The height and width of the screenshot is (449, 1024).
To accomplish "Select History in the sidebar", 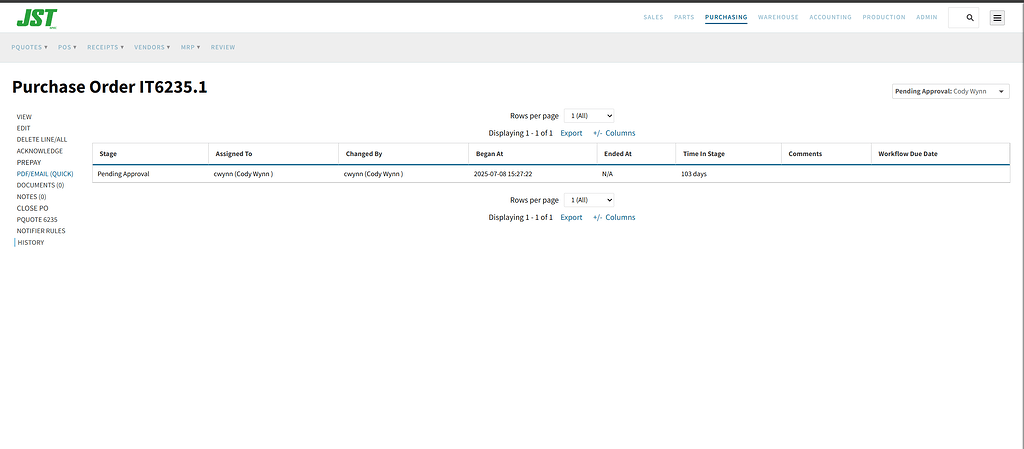I will [x=31, y=243].
